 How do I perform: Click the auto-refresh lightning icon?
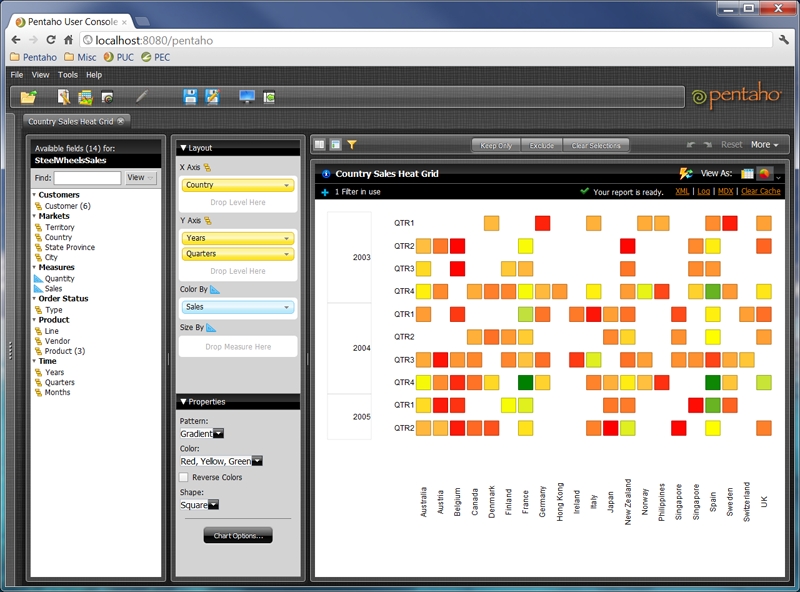(686, 174)
